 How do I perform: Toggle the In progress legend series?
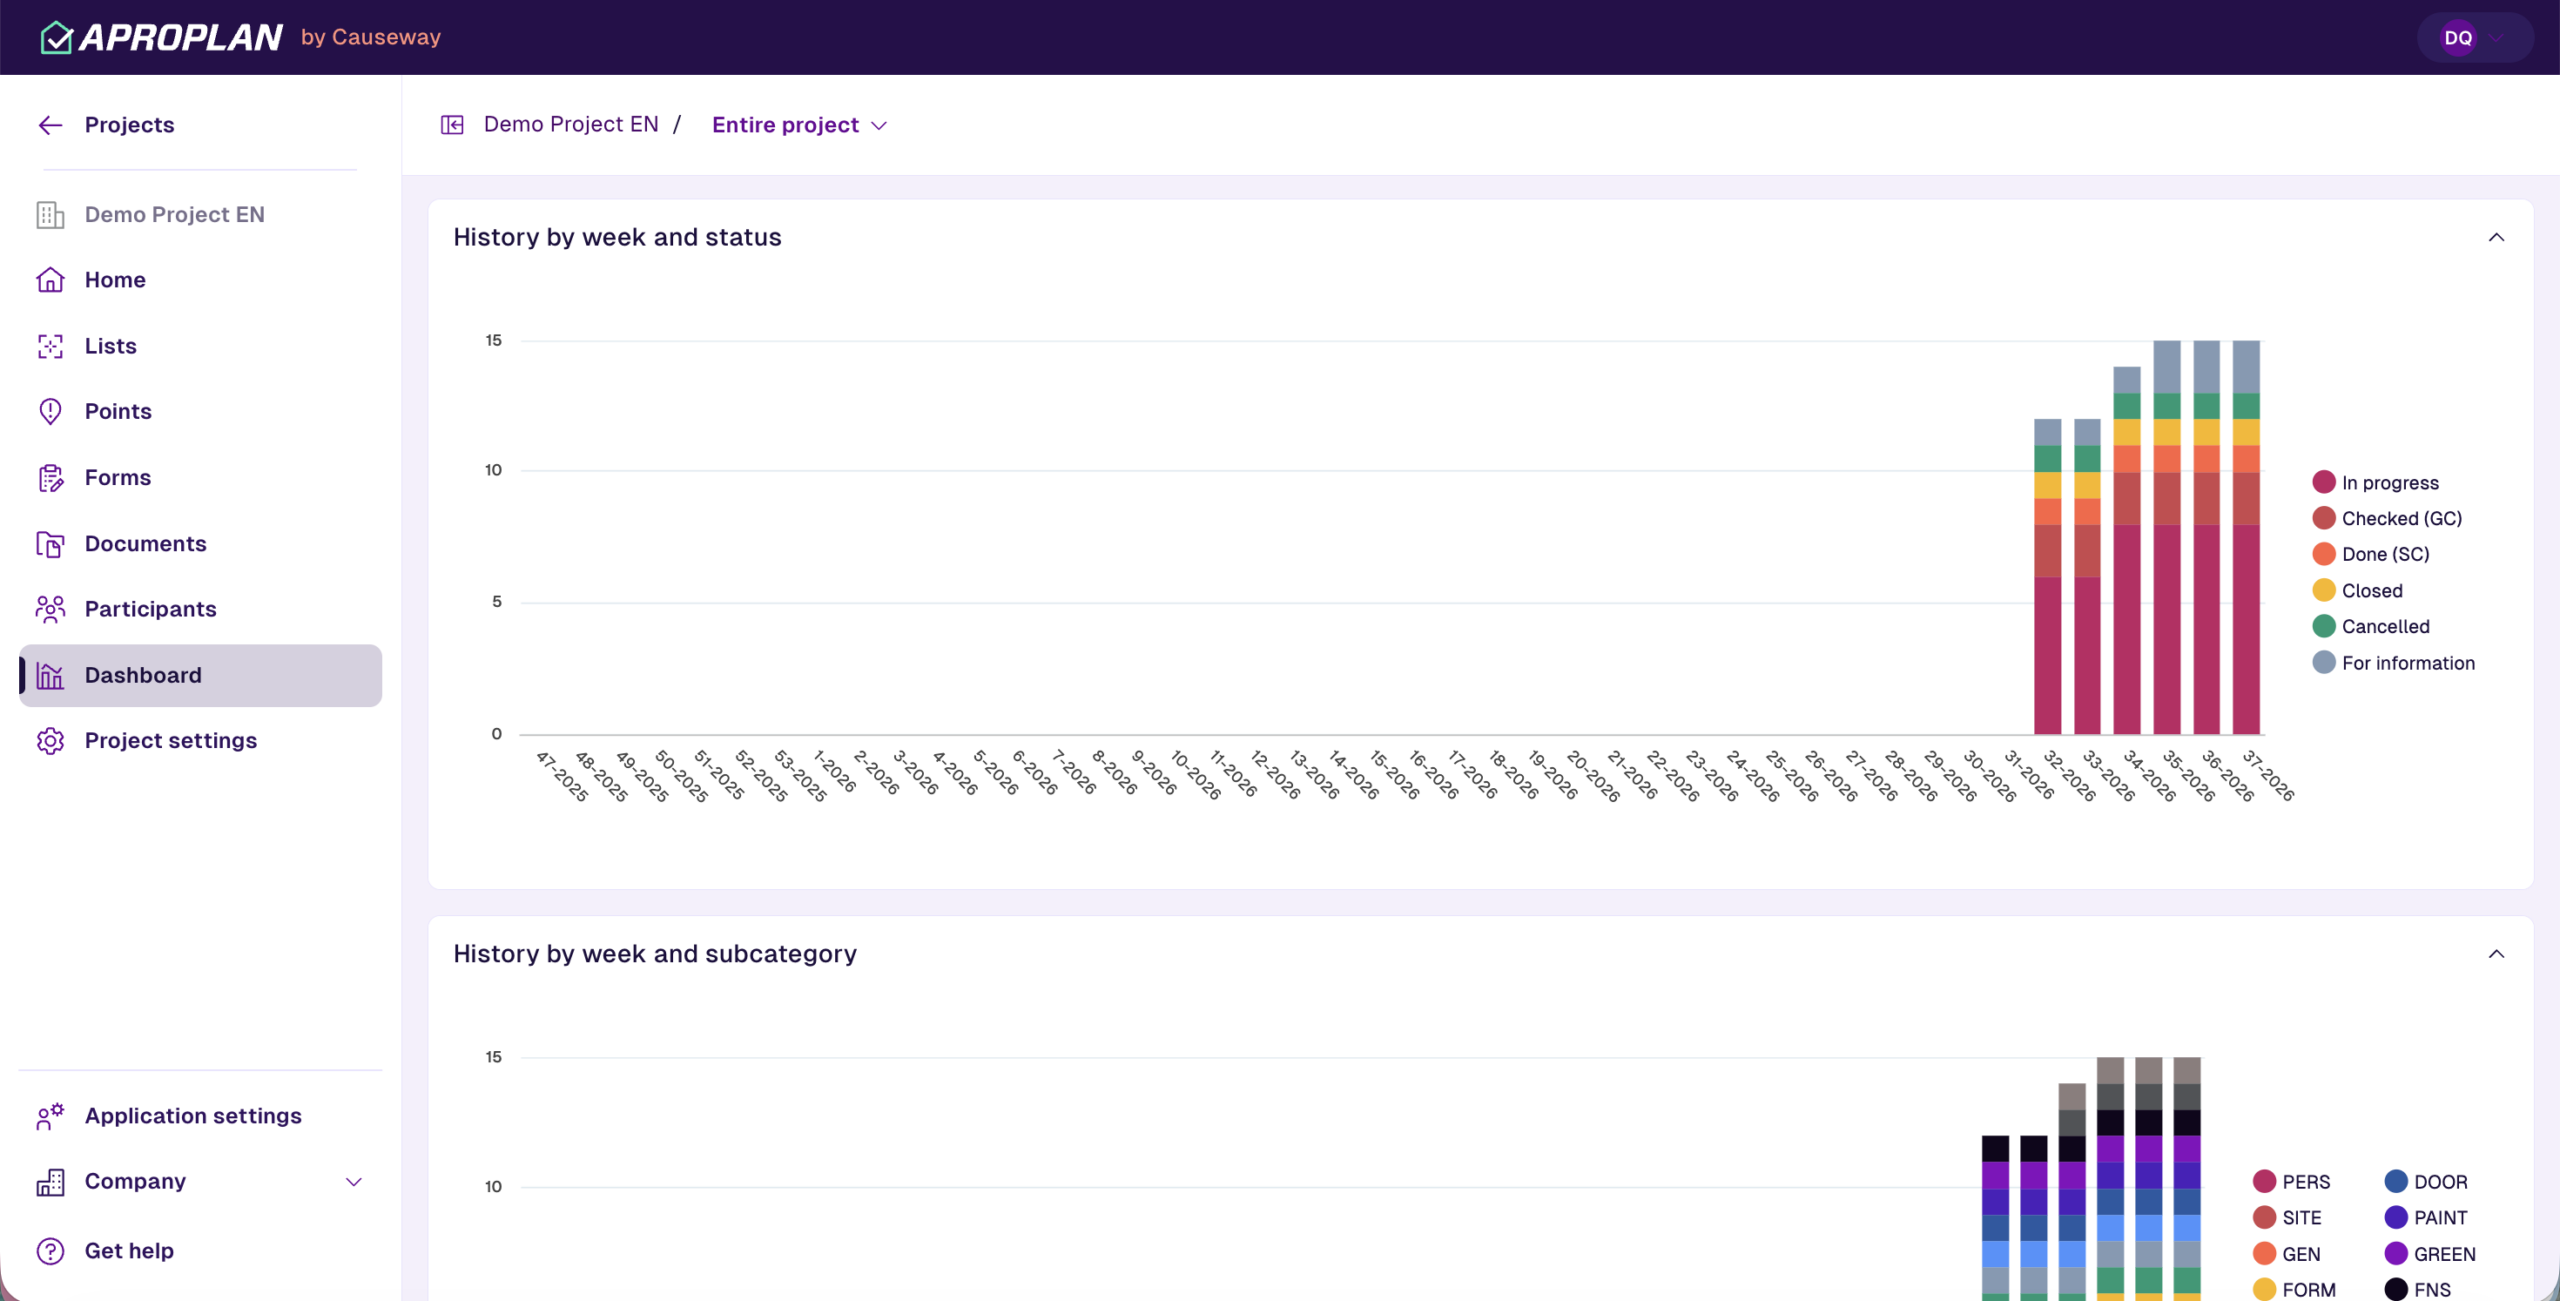coord(2376,483)
